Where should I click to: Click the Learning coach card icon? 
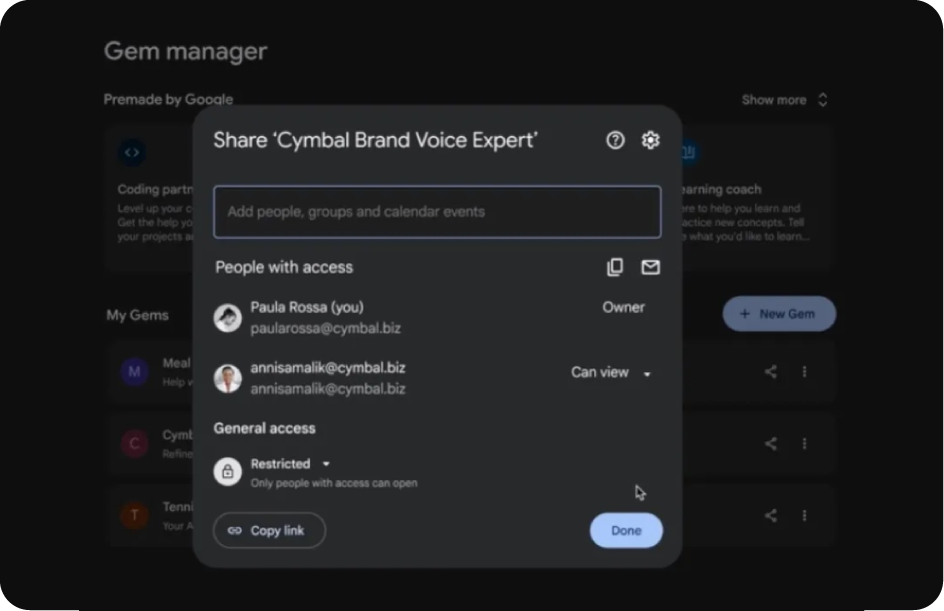(690, 152)
